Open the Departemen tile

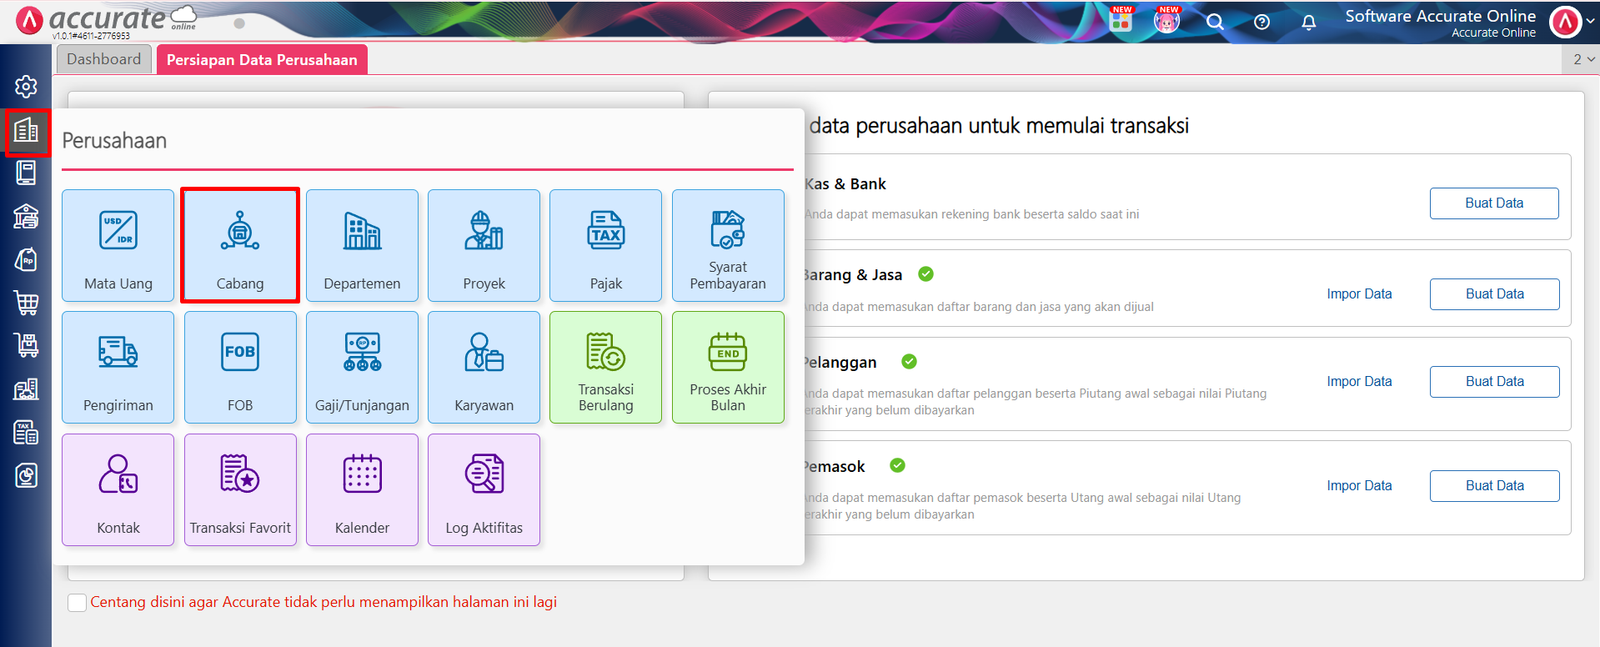(x=362, y=245)
